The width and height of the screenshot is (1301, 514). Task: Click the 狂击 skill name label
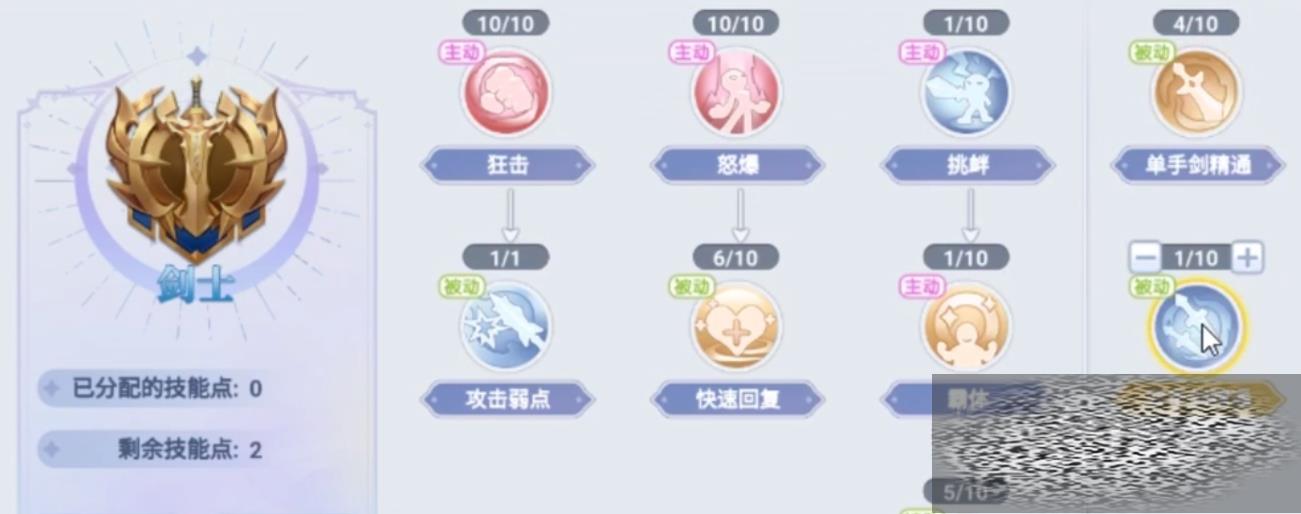pos(507,165)
